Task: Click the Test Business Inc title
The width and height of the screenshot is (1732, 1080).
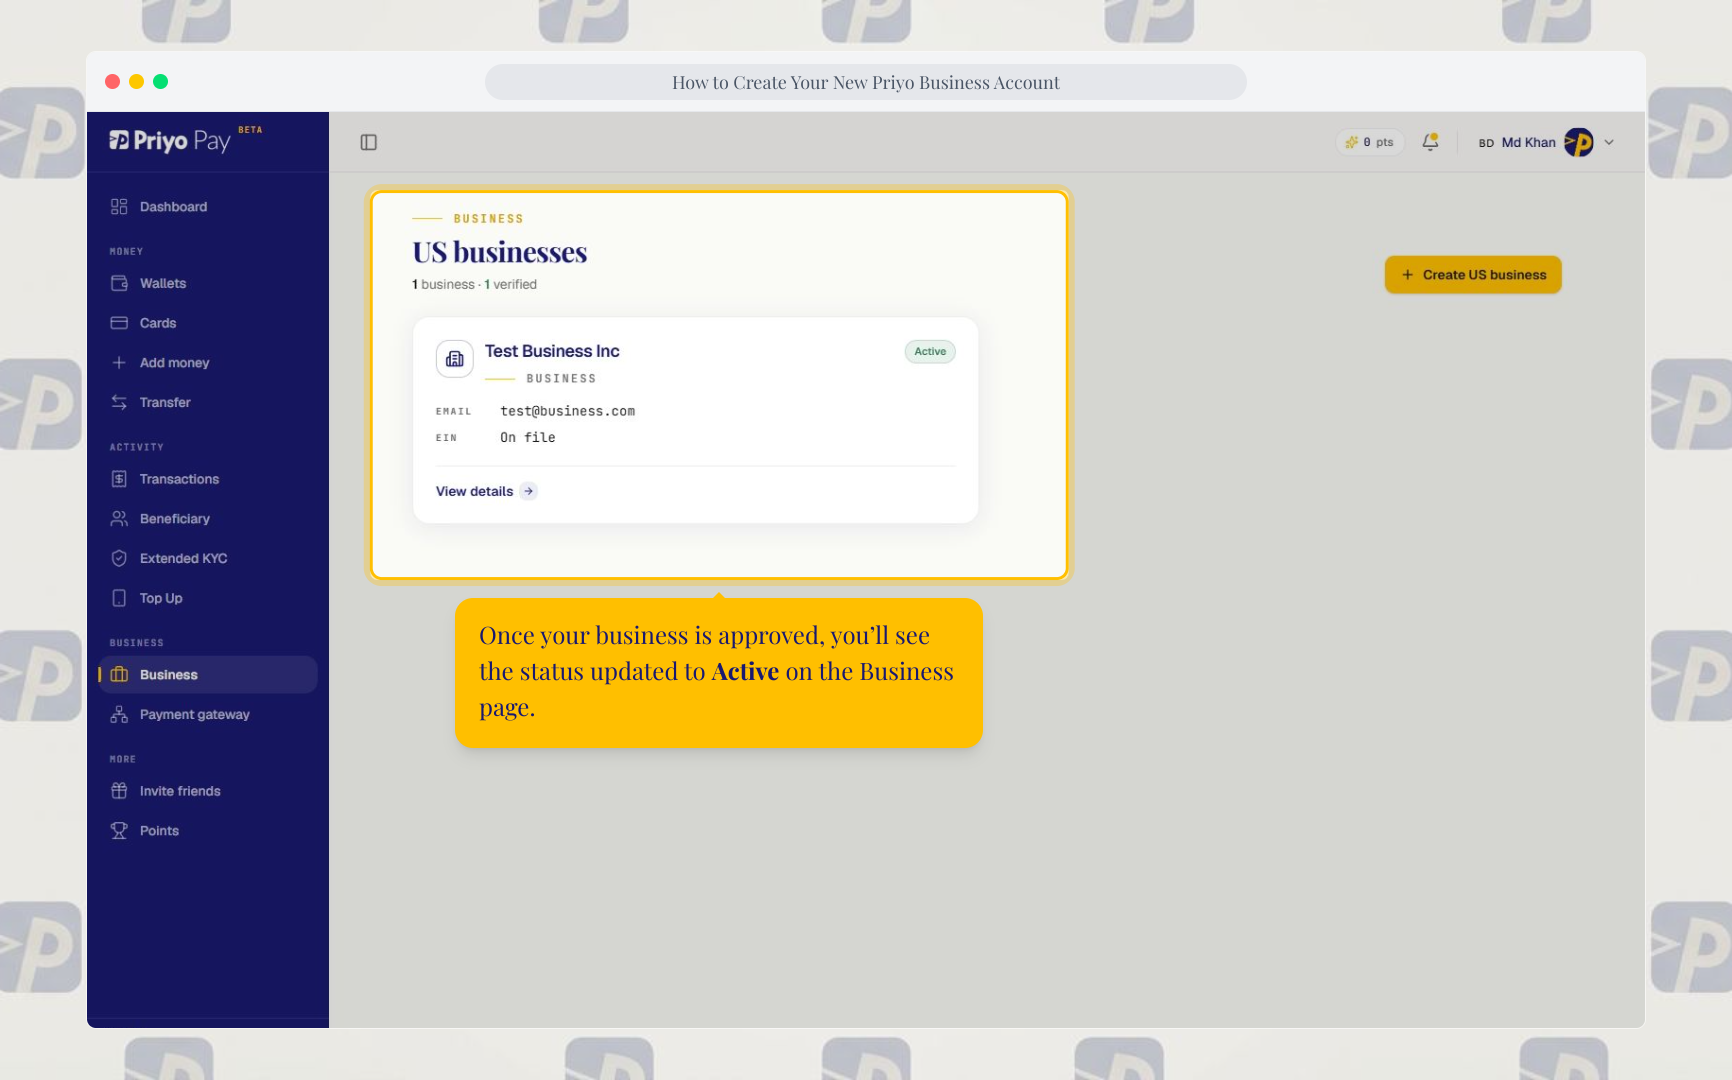Action: coord(552,351)
